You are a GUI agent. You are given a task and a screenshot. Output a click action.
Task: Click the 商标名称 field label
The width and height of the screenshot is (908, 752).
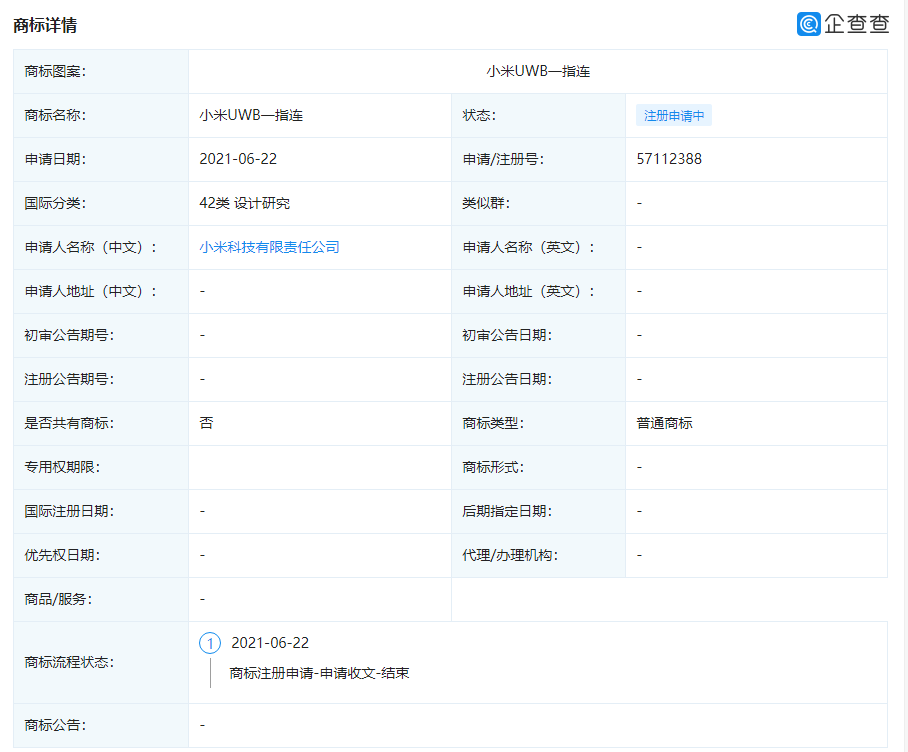pyautogui.click(x=54, y=115)
